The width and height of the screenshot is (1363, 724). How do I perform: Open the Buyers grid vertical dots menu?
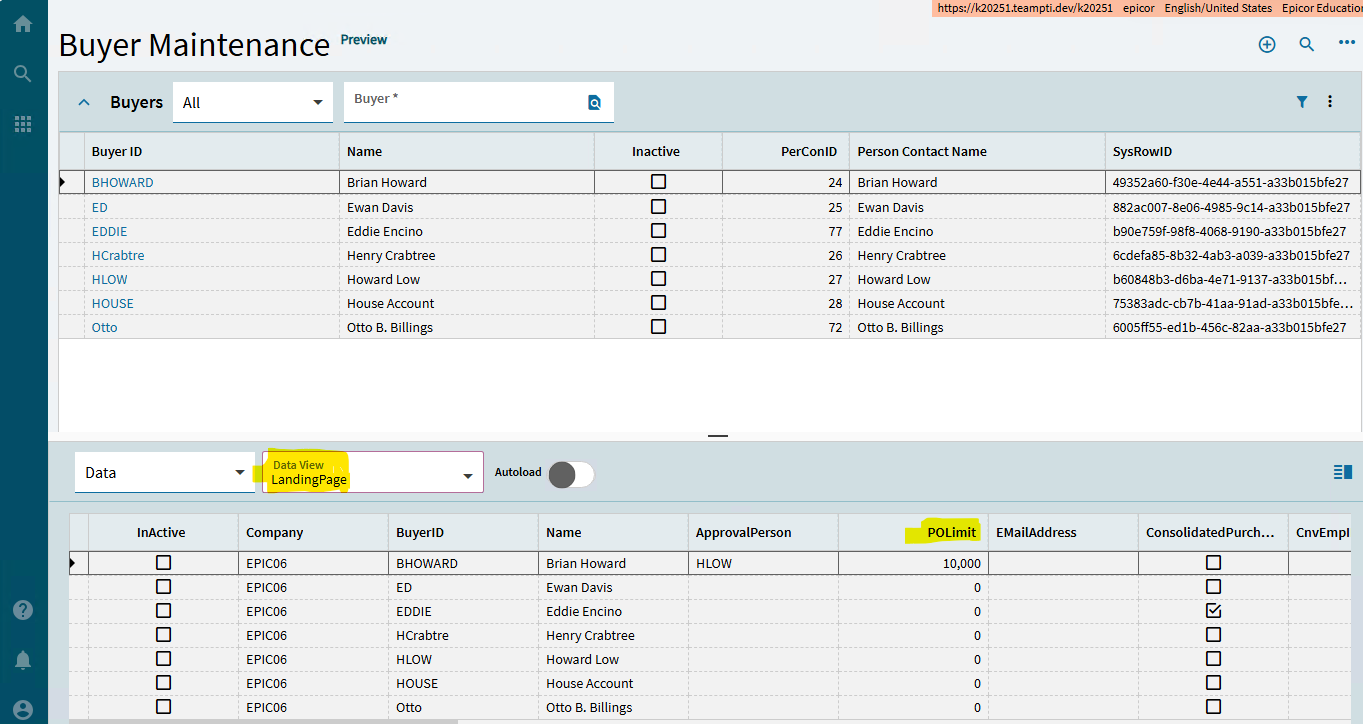click(1330, 101)
